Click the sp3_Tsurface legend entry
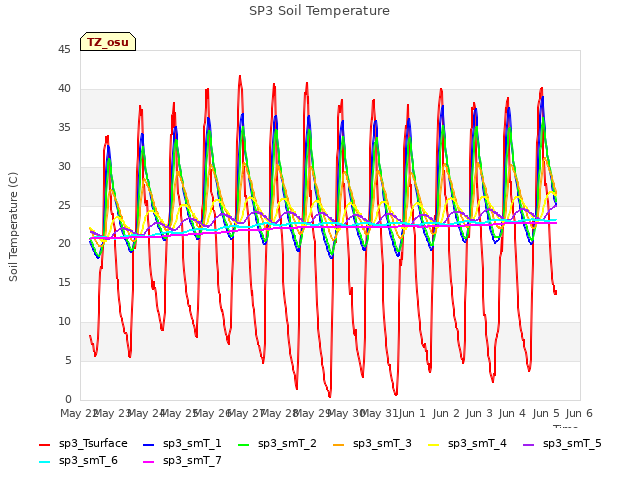This screenshot has width=640, height=480. click(83, 444)
